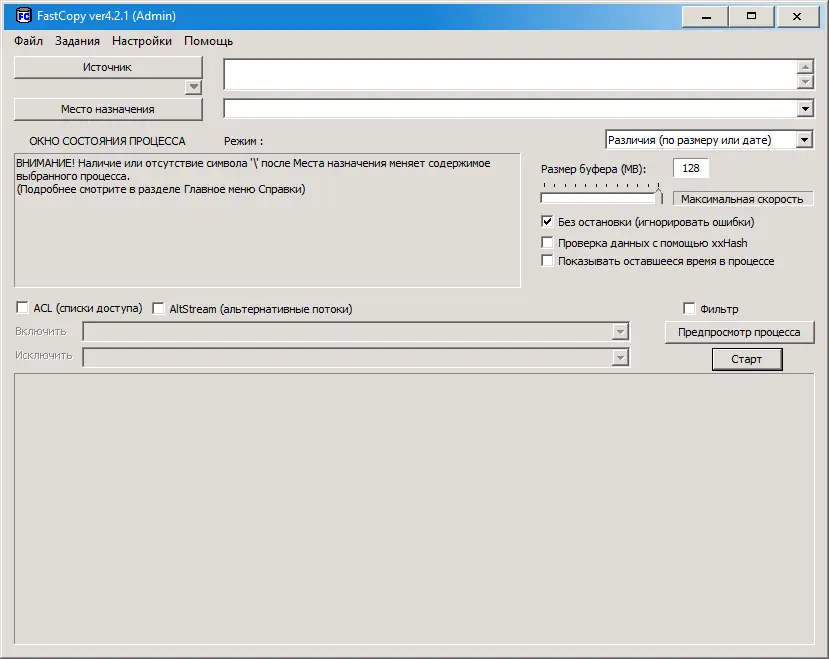Click the Старт button
Image resolution: width=829 pixels, height=659 pixels.
pos(747,359)
